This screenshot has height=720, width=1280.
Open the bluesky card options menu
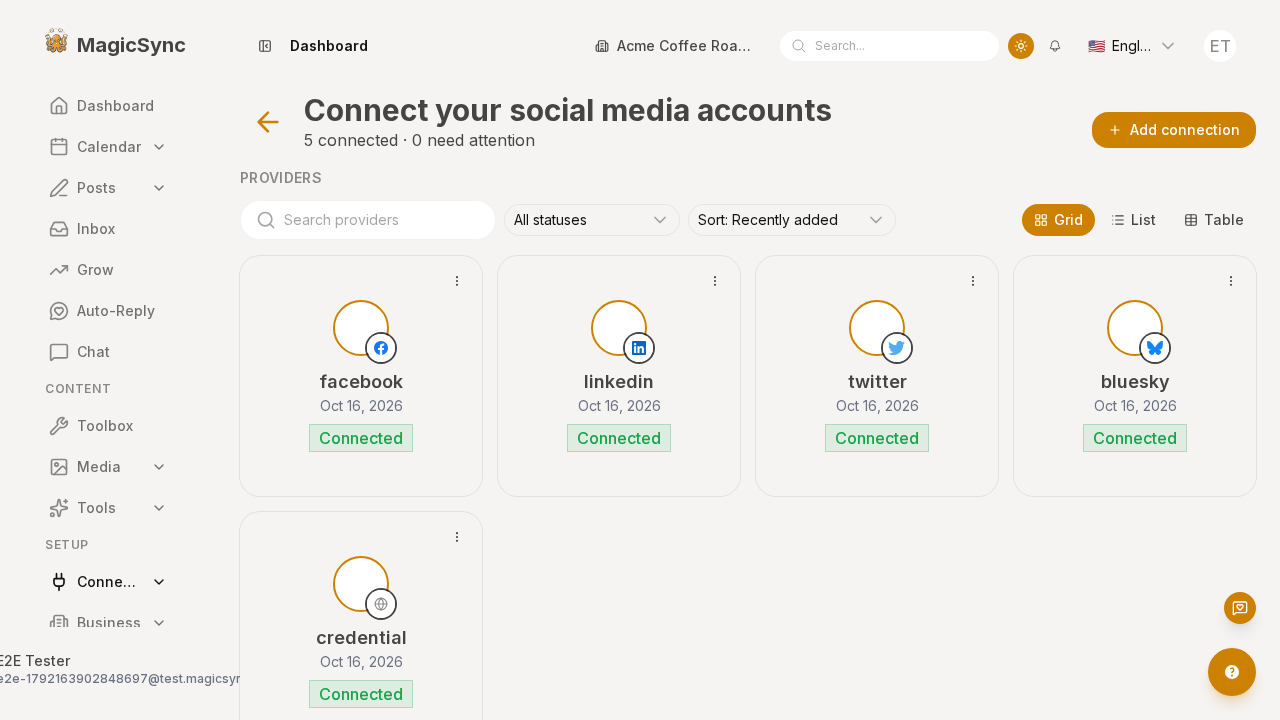[x=1231, y=281]
